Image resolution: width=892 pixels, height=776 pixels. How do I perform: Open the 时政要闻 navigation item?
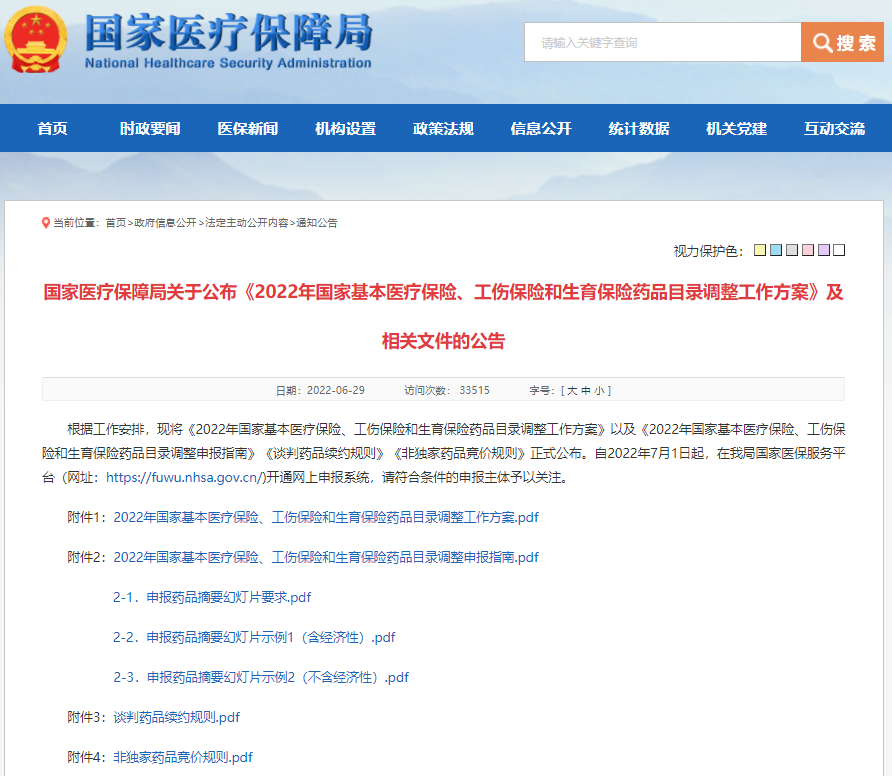(x=150, y=129)
